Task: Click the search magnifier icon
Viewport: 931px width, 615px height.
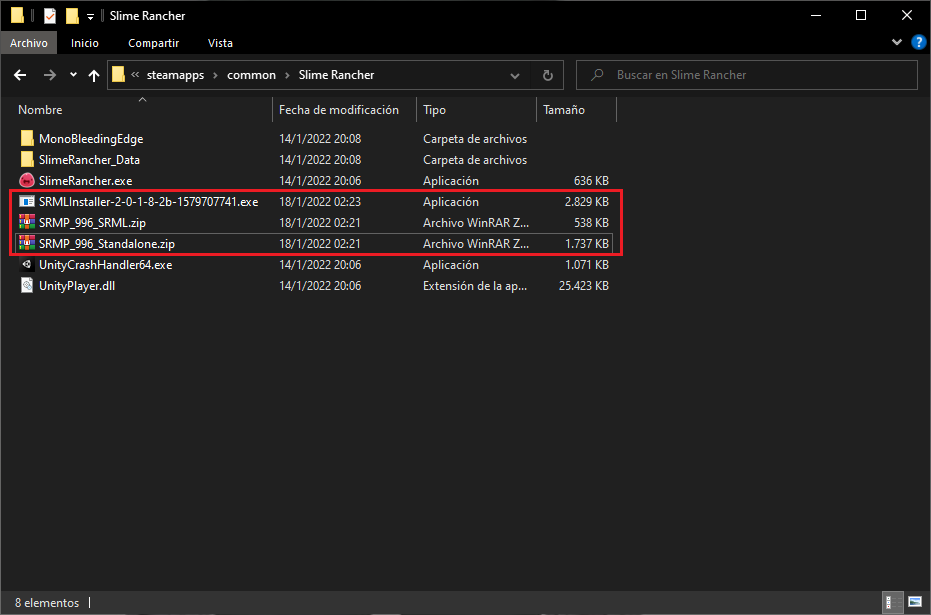Action: [597, 75]
